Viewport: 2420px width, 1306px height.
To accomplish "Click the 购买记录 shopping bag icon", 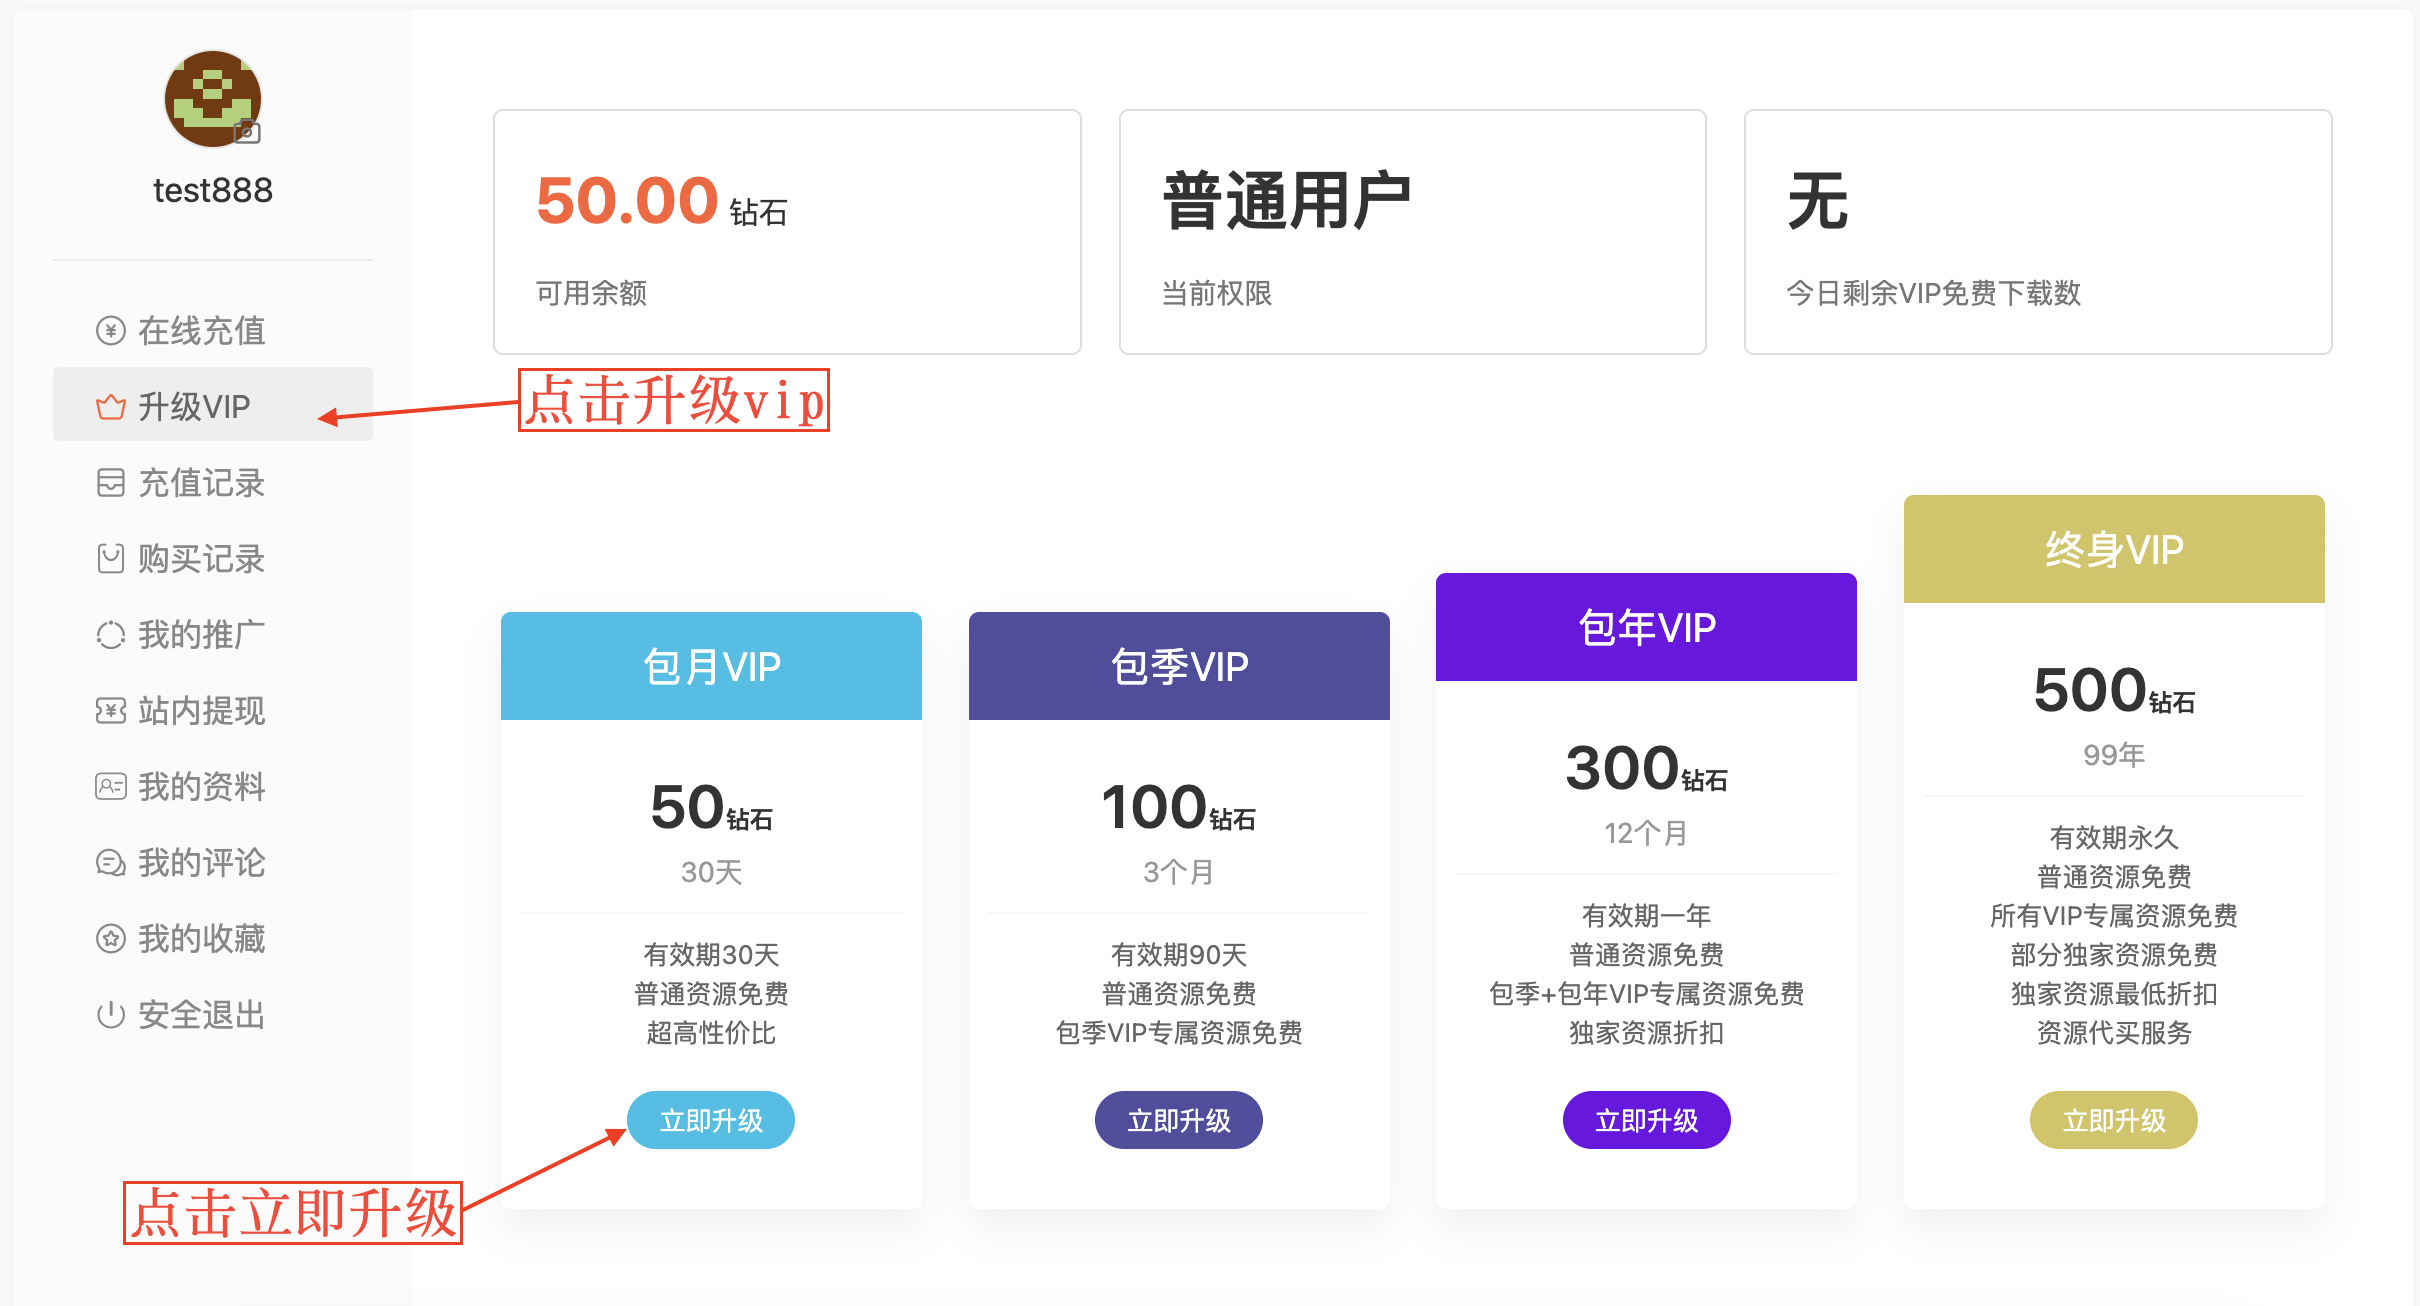I will 110,559.
